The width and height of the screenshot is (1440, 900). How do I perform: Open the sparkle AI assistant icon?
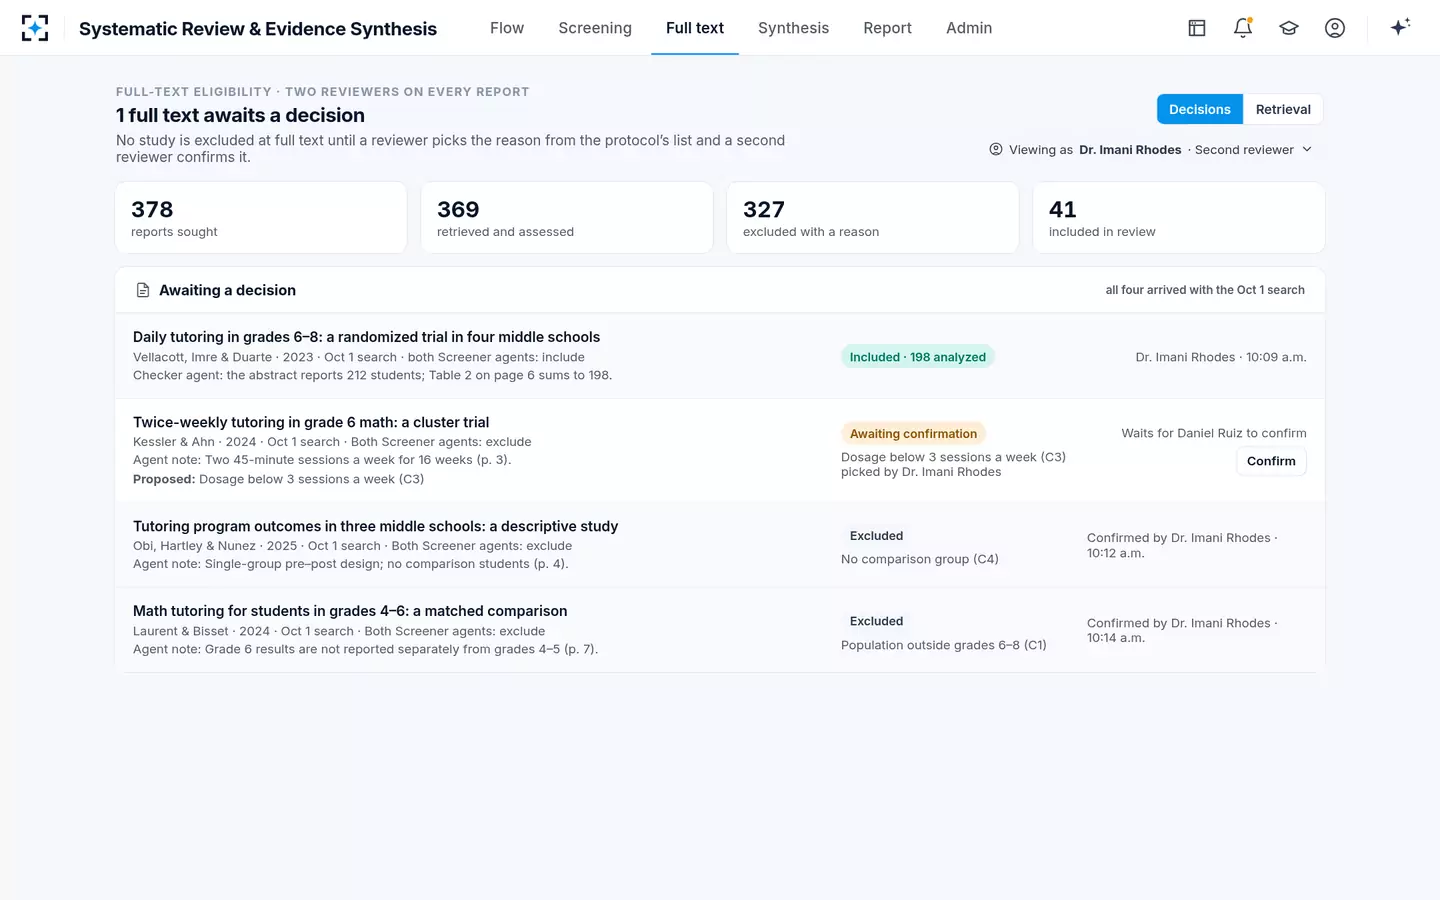[x=1400, y=27]
